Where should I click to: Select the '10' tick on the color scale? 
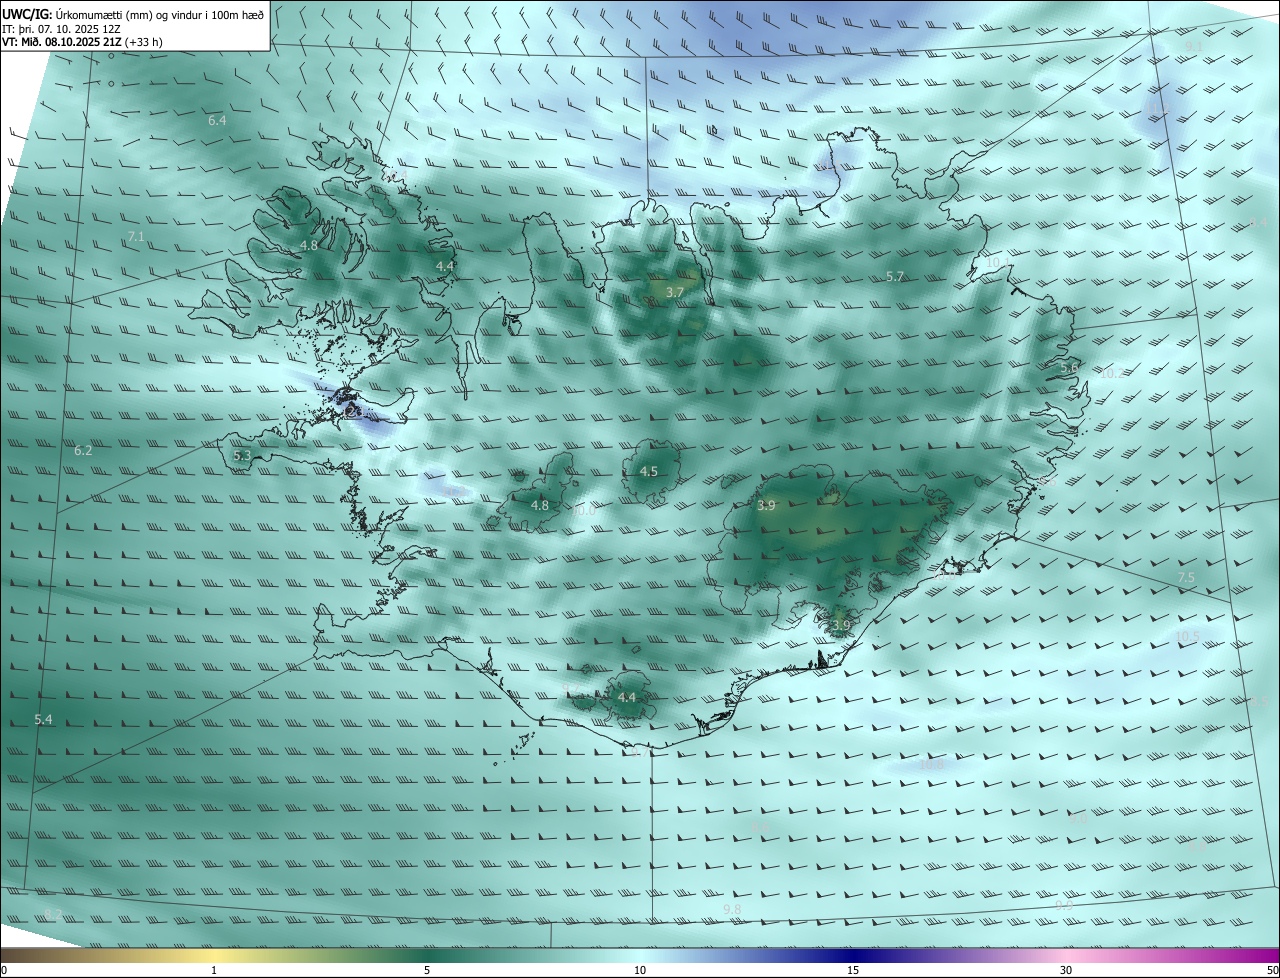pyautogui.click(x=640, y=970)
